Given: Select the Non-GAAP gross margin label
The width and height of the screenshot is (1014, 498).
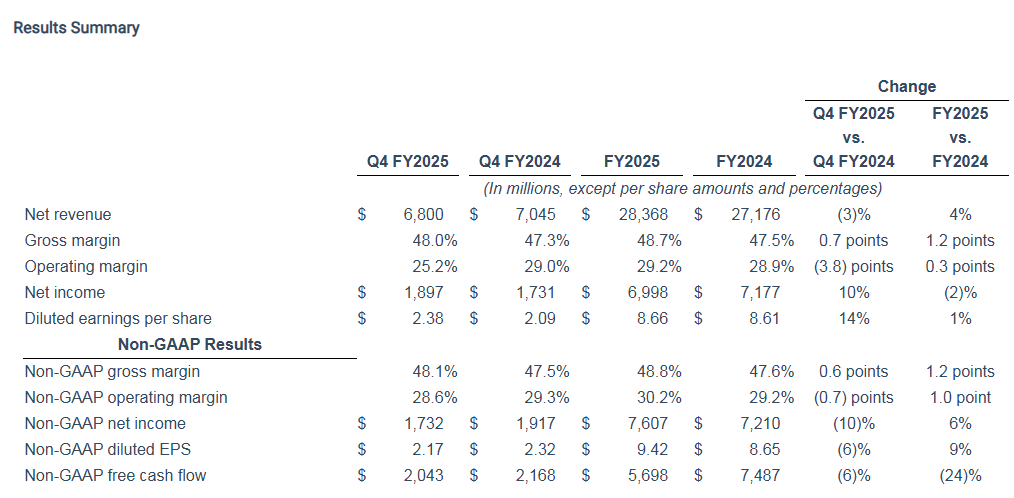Looking at the screenshot, I should coord(111,372).
